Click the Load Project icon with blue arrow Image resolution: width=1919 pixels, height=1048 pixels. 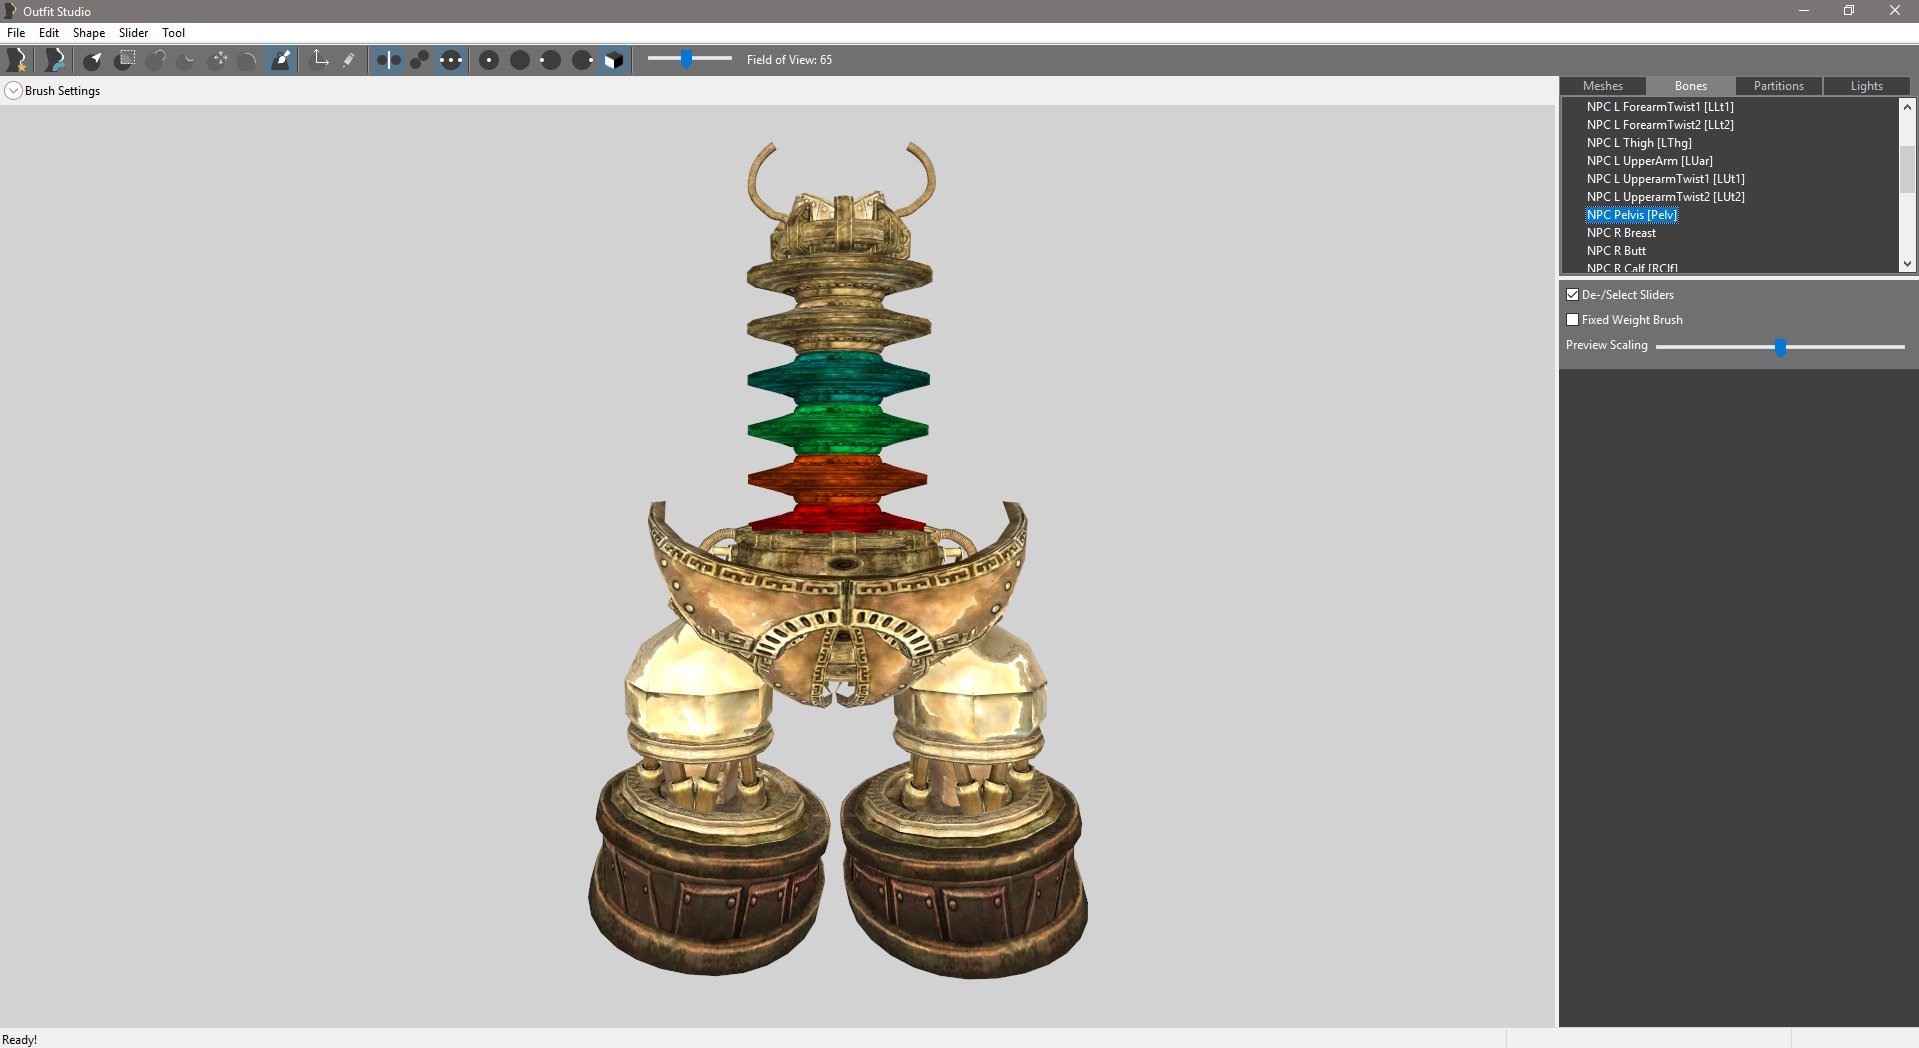pos(55,60)
